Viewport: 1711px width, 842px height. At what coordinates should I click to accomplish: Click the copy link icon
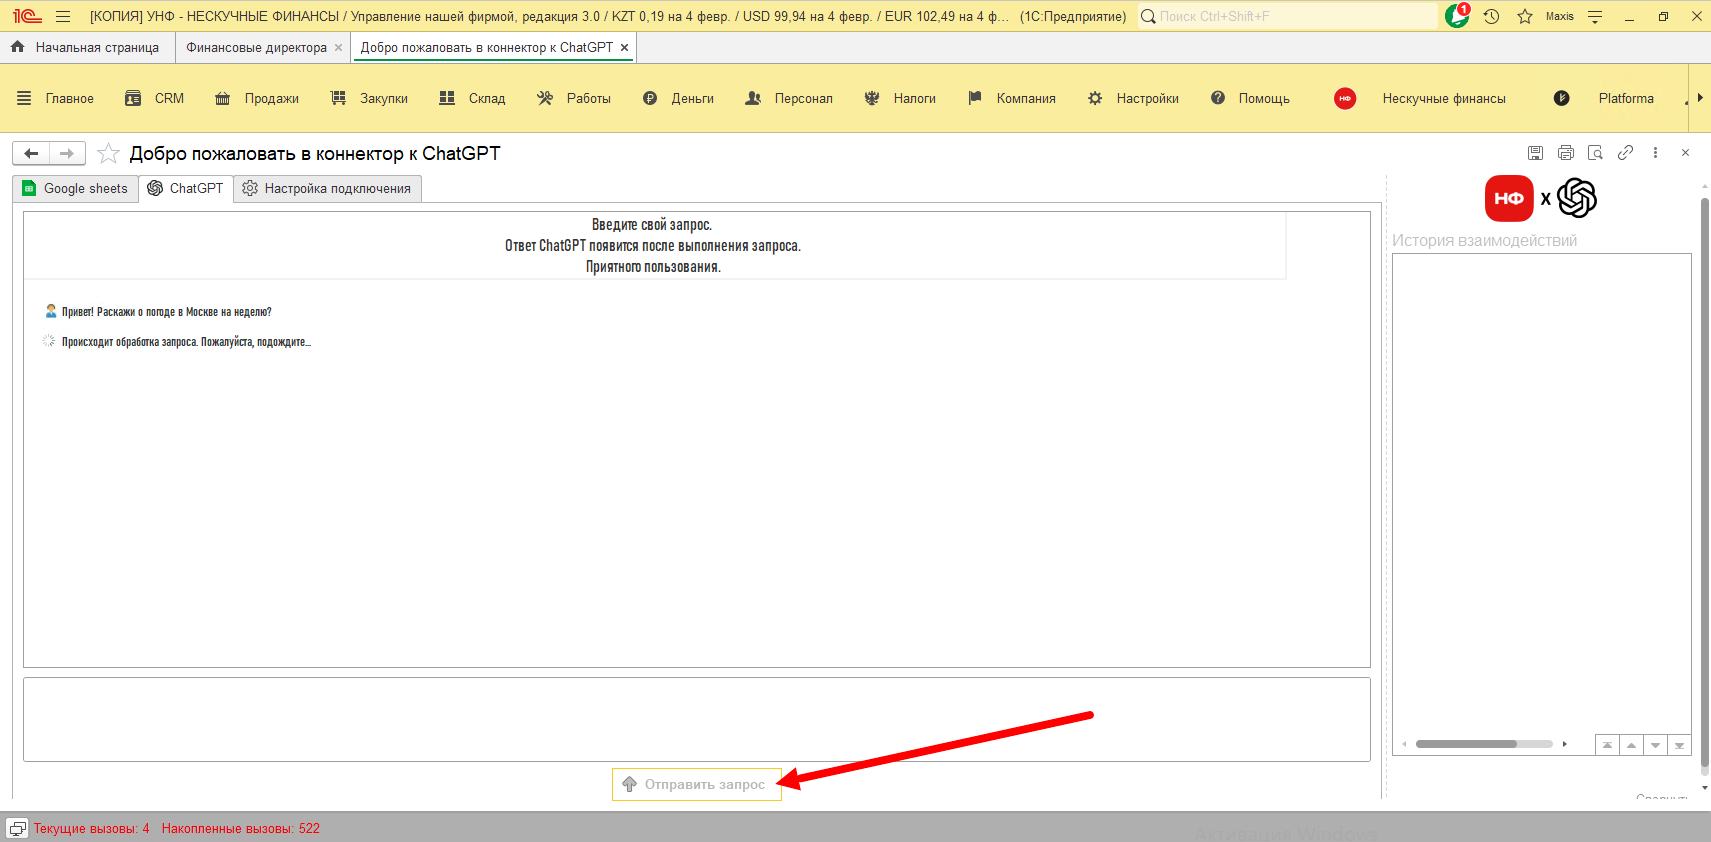(1625, 153)
